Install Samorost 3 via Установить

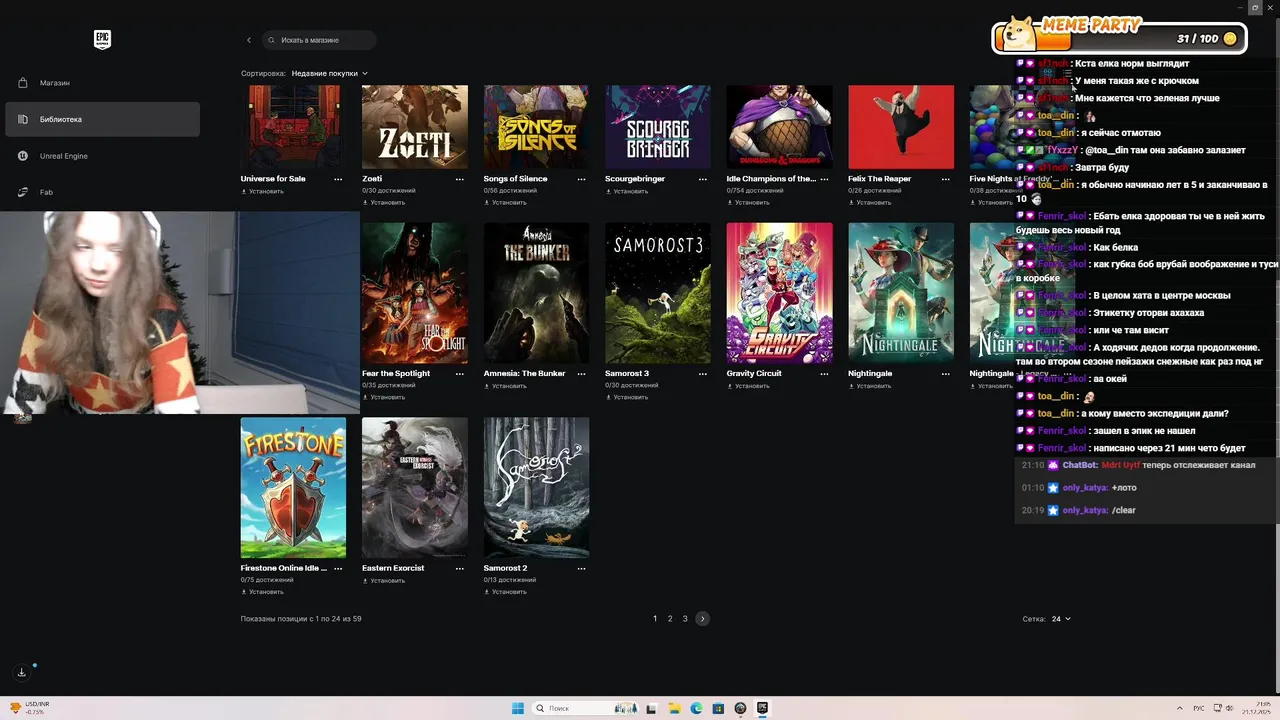click(x=627, y=397)
